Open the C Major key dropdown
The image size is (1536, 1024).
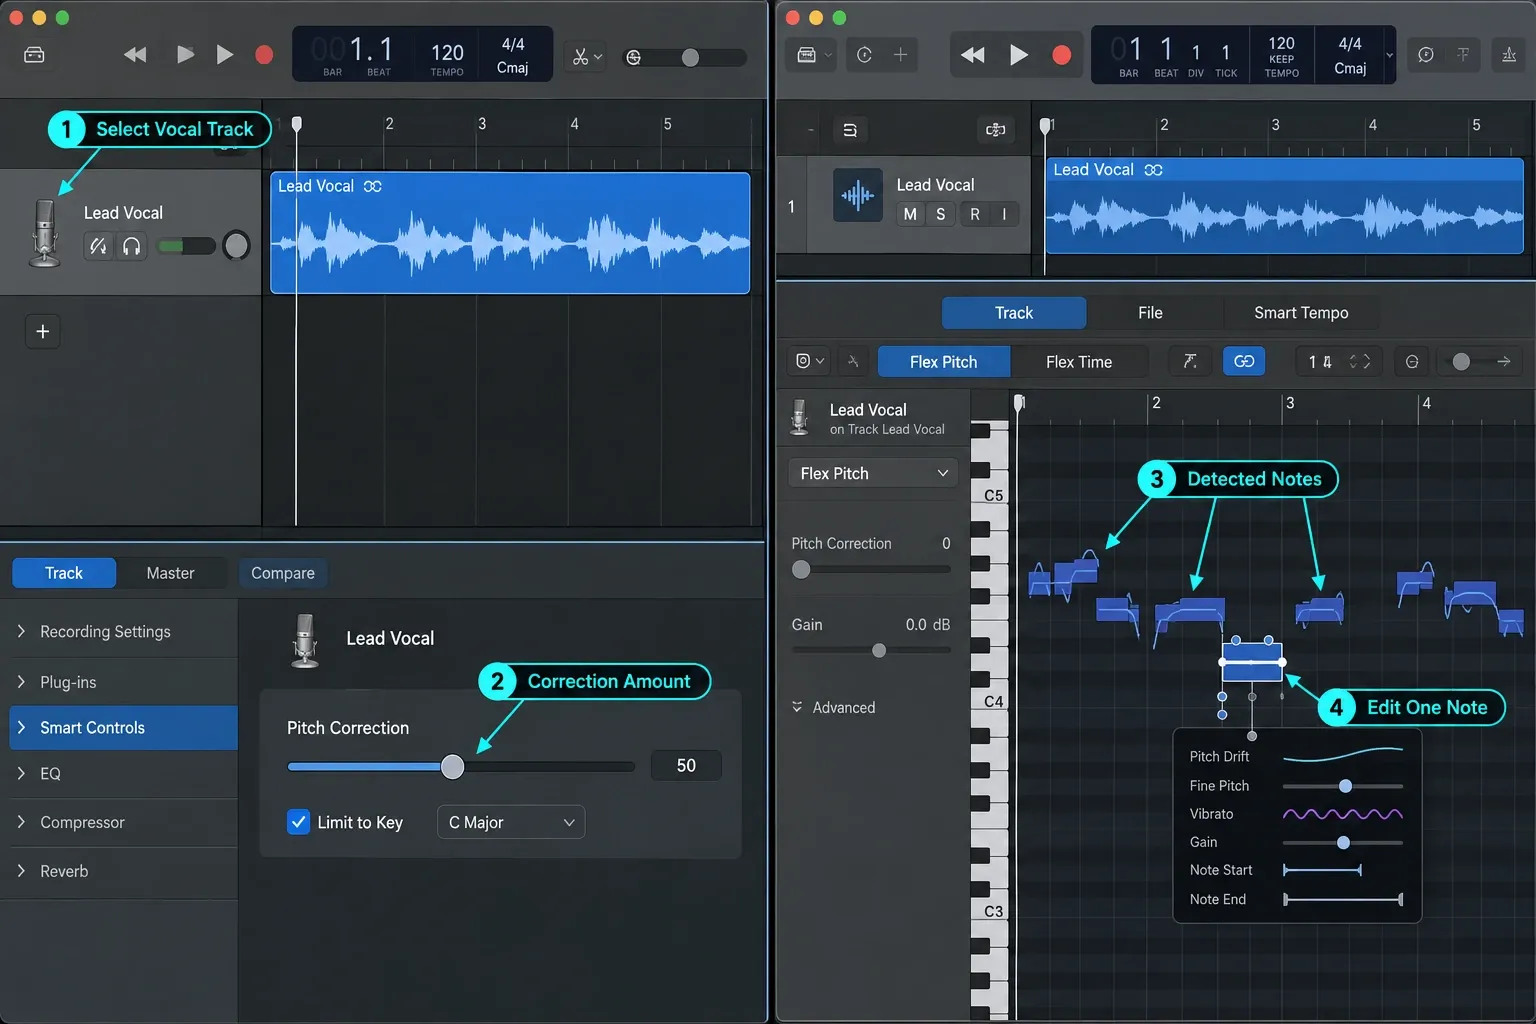pos(511,822)
